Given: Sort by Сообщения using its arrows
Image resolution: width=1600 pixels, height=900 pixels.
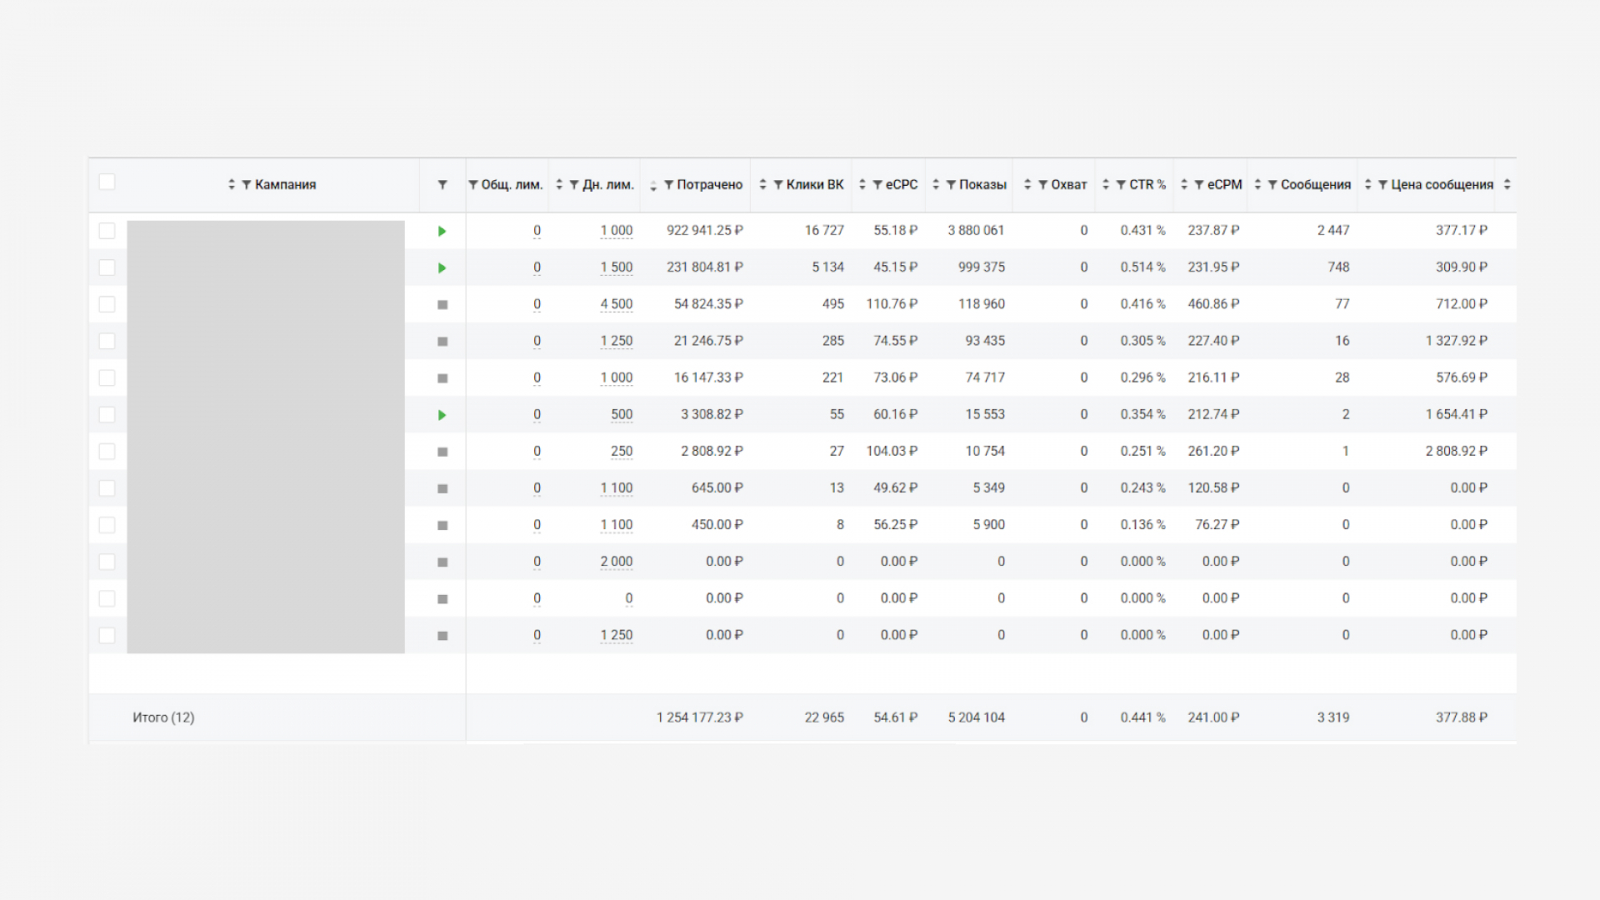Looking at the screenshot, I should click(x=1258, y=185).
